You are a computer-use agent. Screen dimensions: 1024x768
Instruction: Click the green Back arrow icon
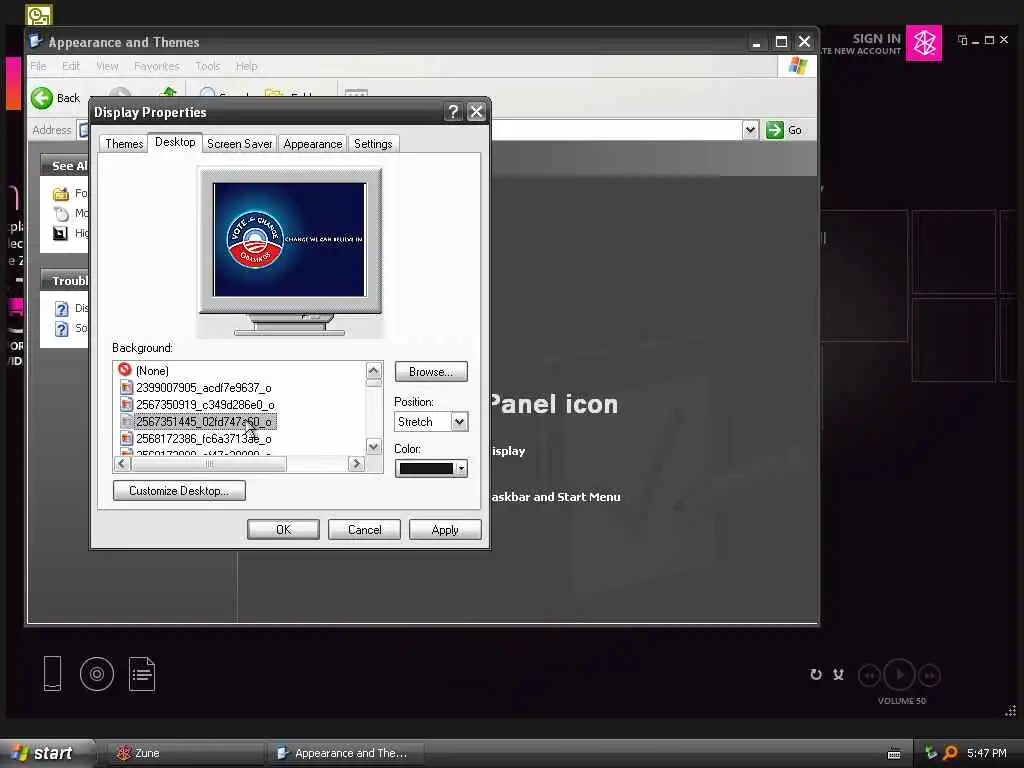42,98
